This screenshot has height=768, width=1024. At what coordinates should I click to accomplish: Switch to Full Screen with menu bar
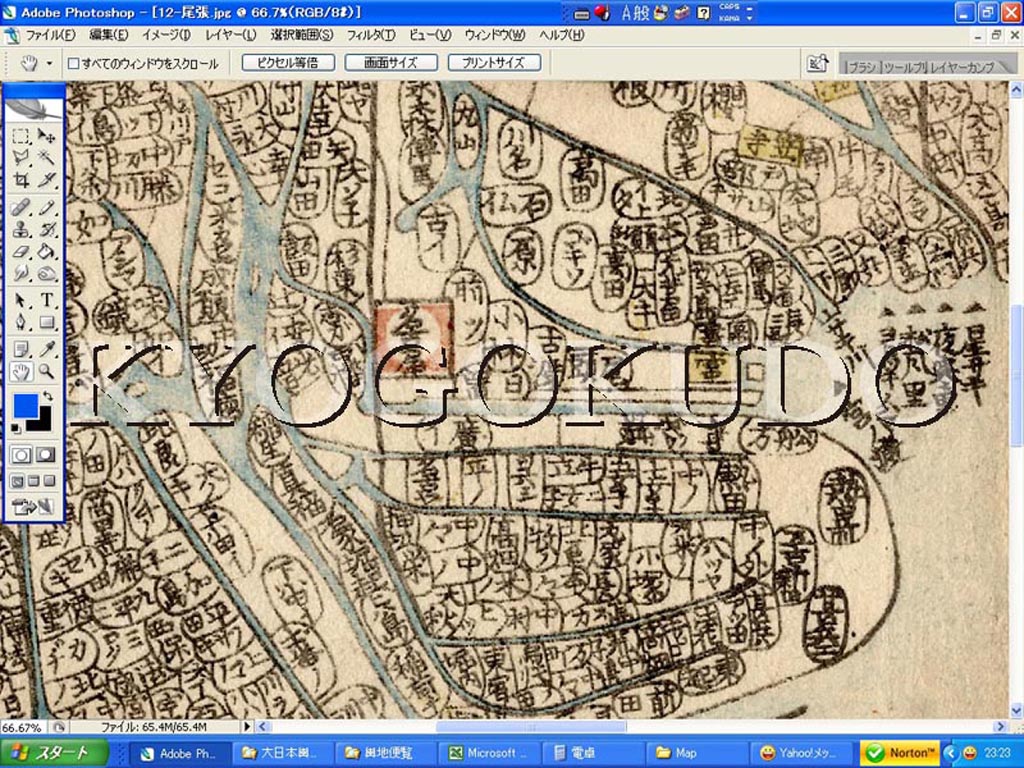coord(33,482)
